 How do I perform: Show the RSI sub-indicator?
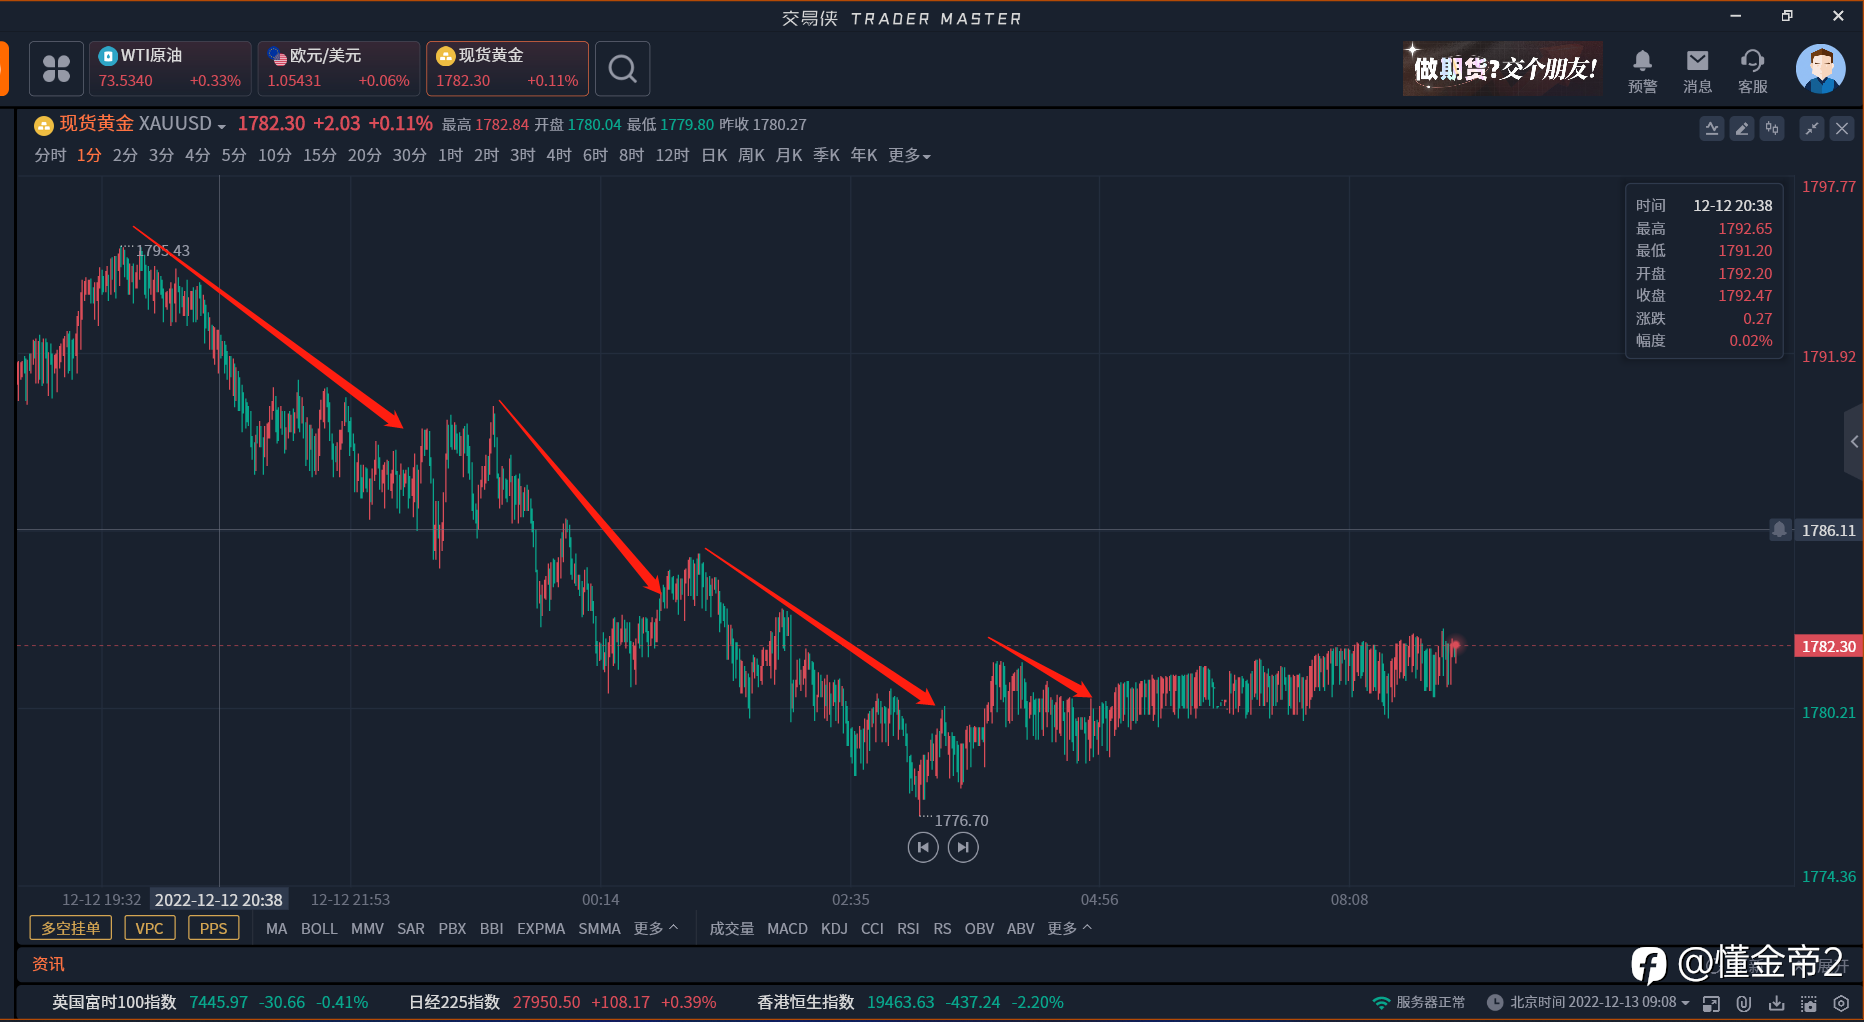coord(908,929)
